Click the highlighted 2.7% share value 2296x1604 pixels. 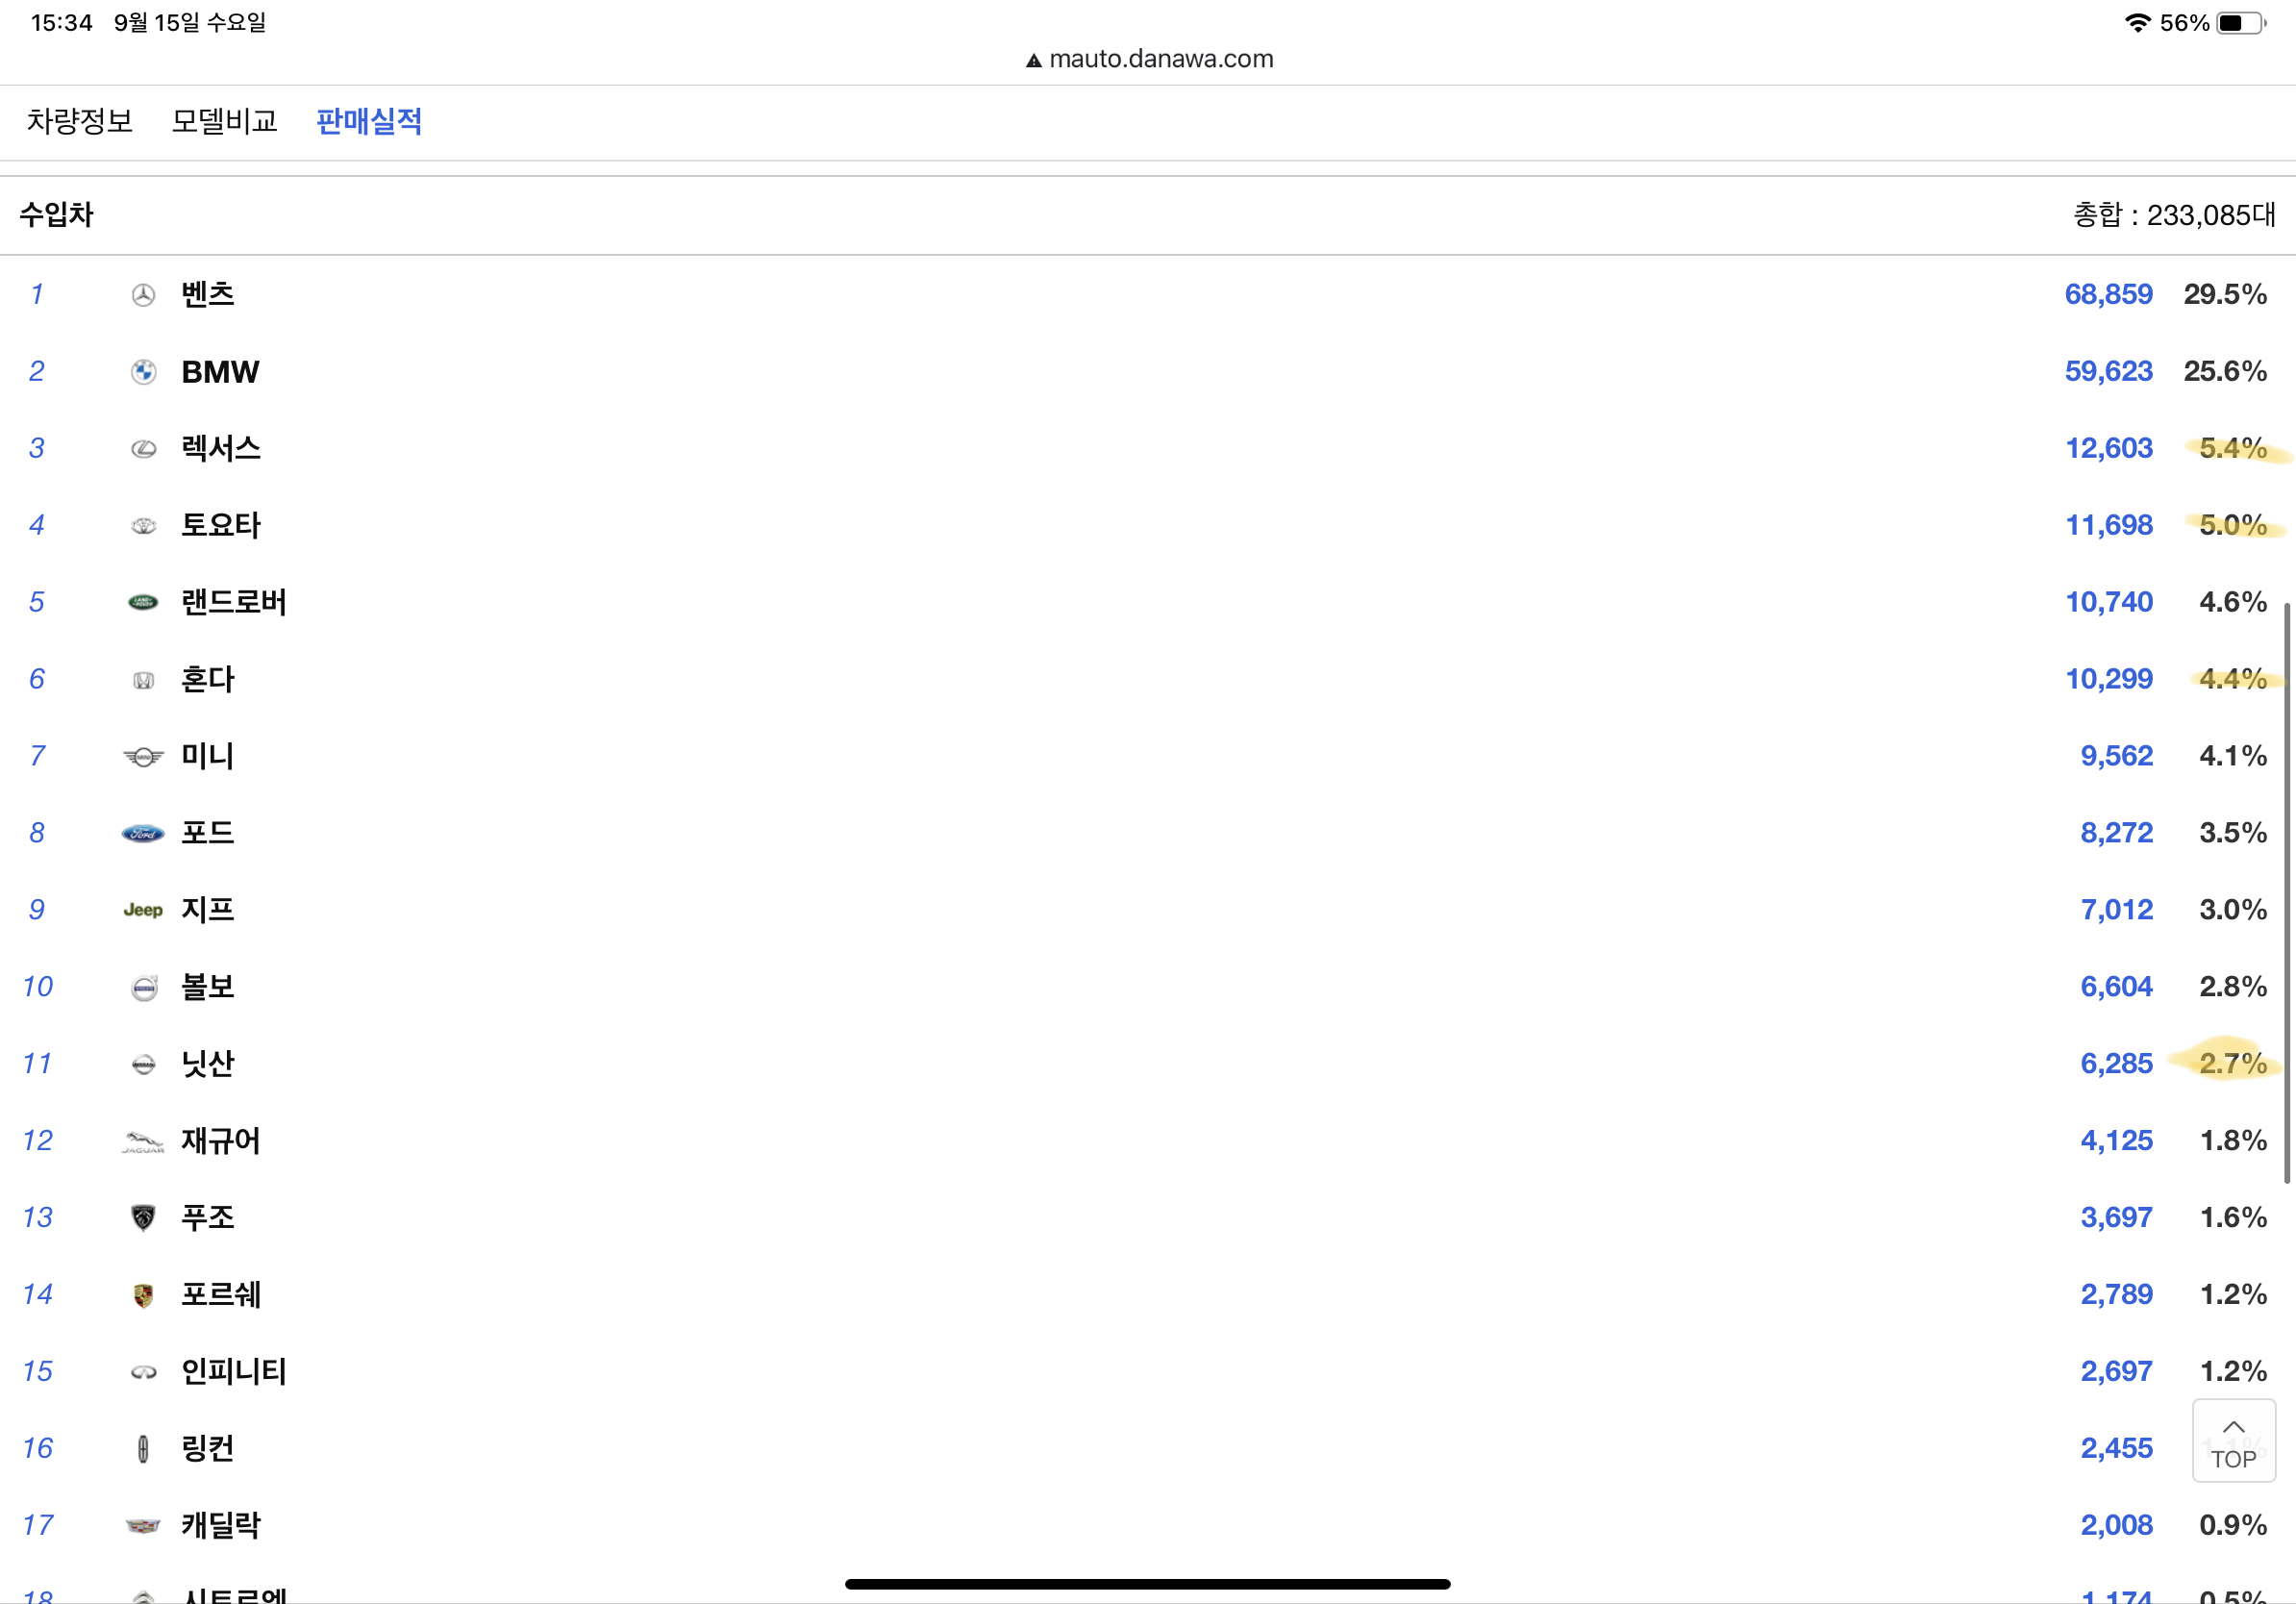[x=2232, y=1064]
